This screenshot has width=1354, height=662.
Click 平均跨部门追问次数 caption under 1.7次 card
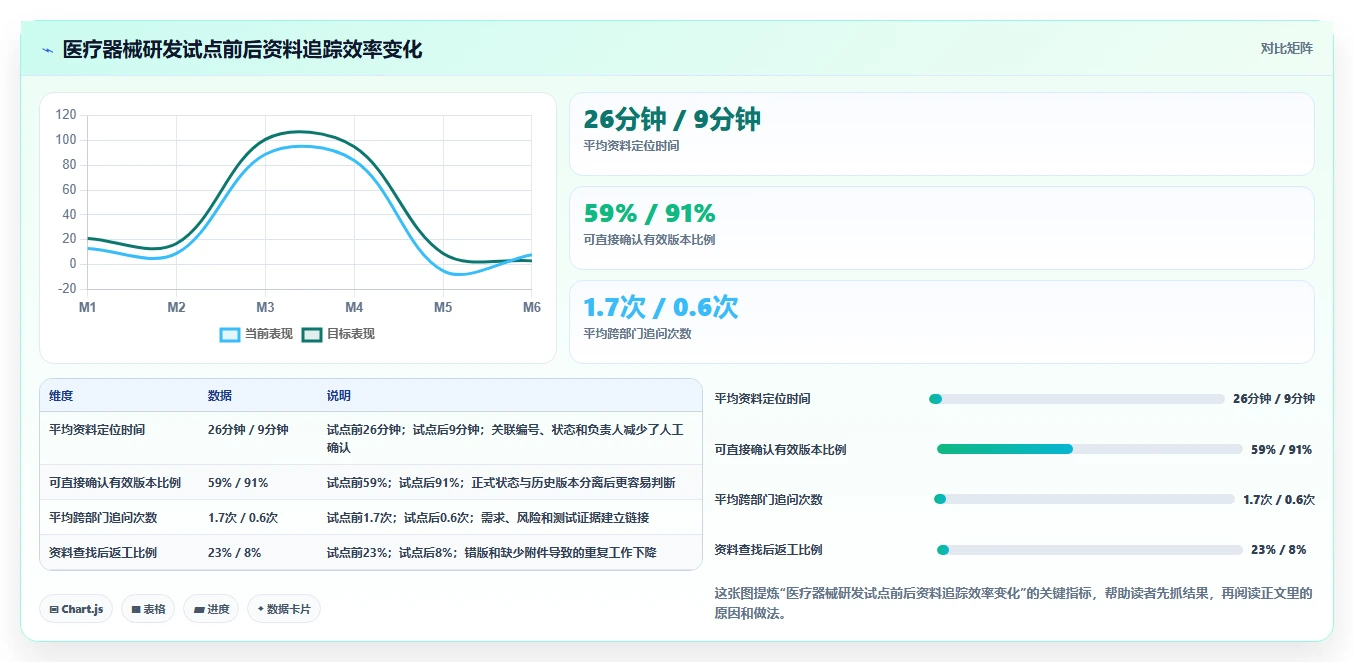click(x=638, y=334)
